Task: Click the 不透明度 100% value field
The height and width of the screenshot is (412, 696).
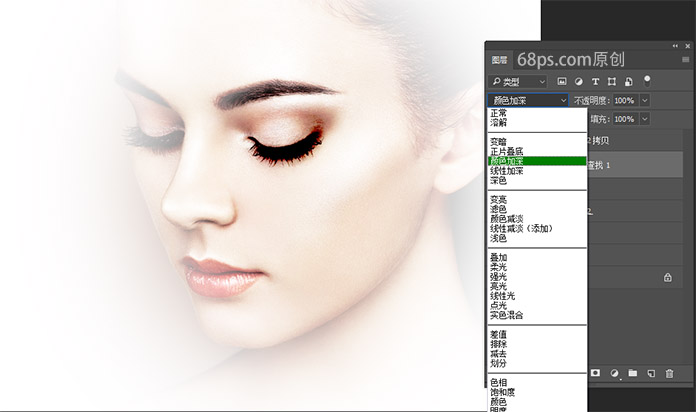Action: pos(626,101)
